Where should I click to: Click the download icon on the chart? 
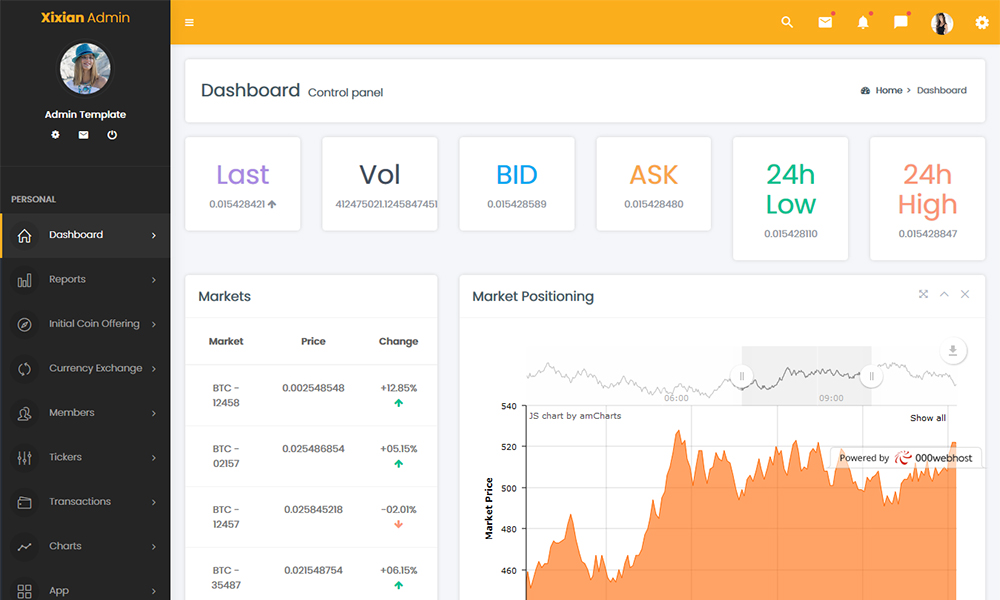click(953, 351)
